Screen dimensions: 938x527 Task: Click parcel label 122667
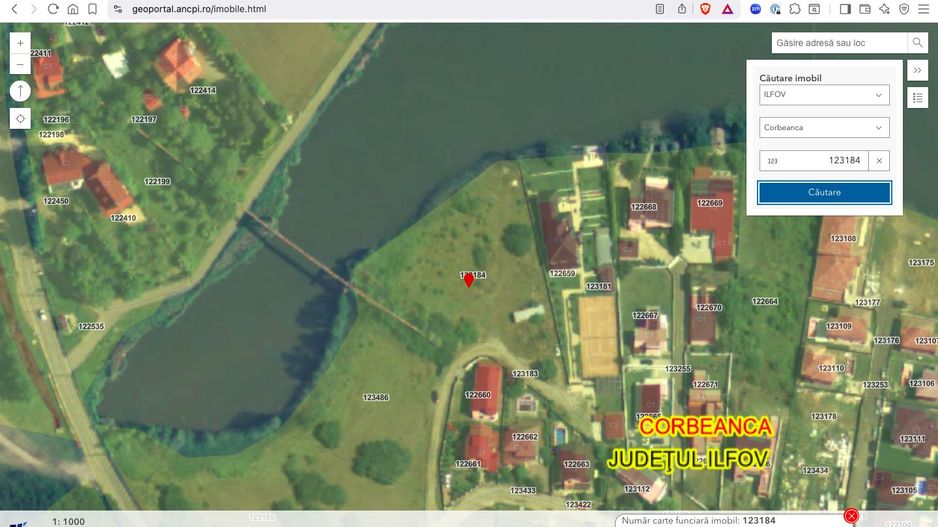pyautogui.click(x=645, y=315)
